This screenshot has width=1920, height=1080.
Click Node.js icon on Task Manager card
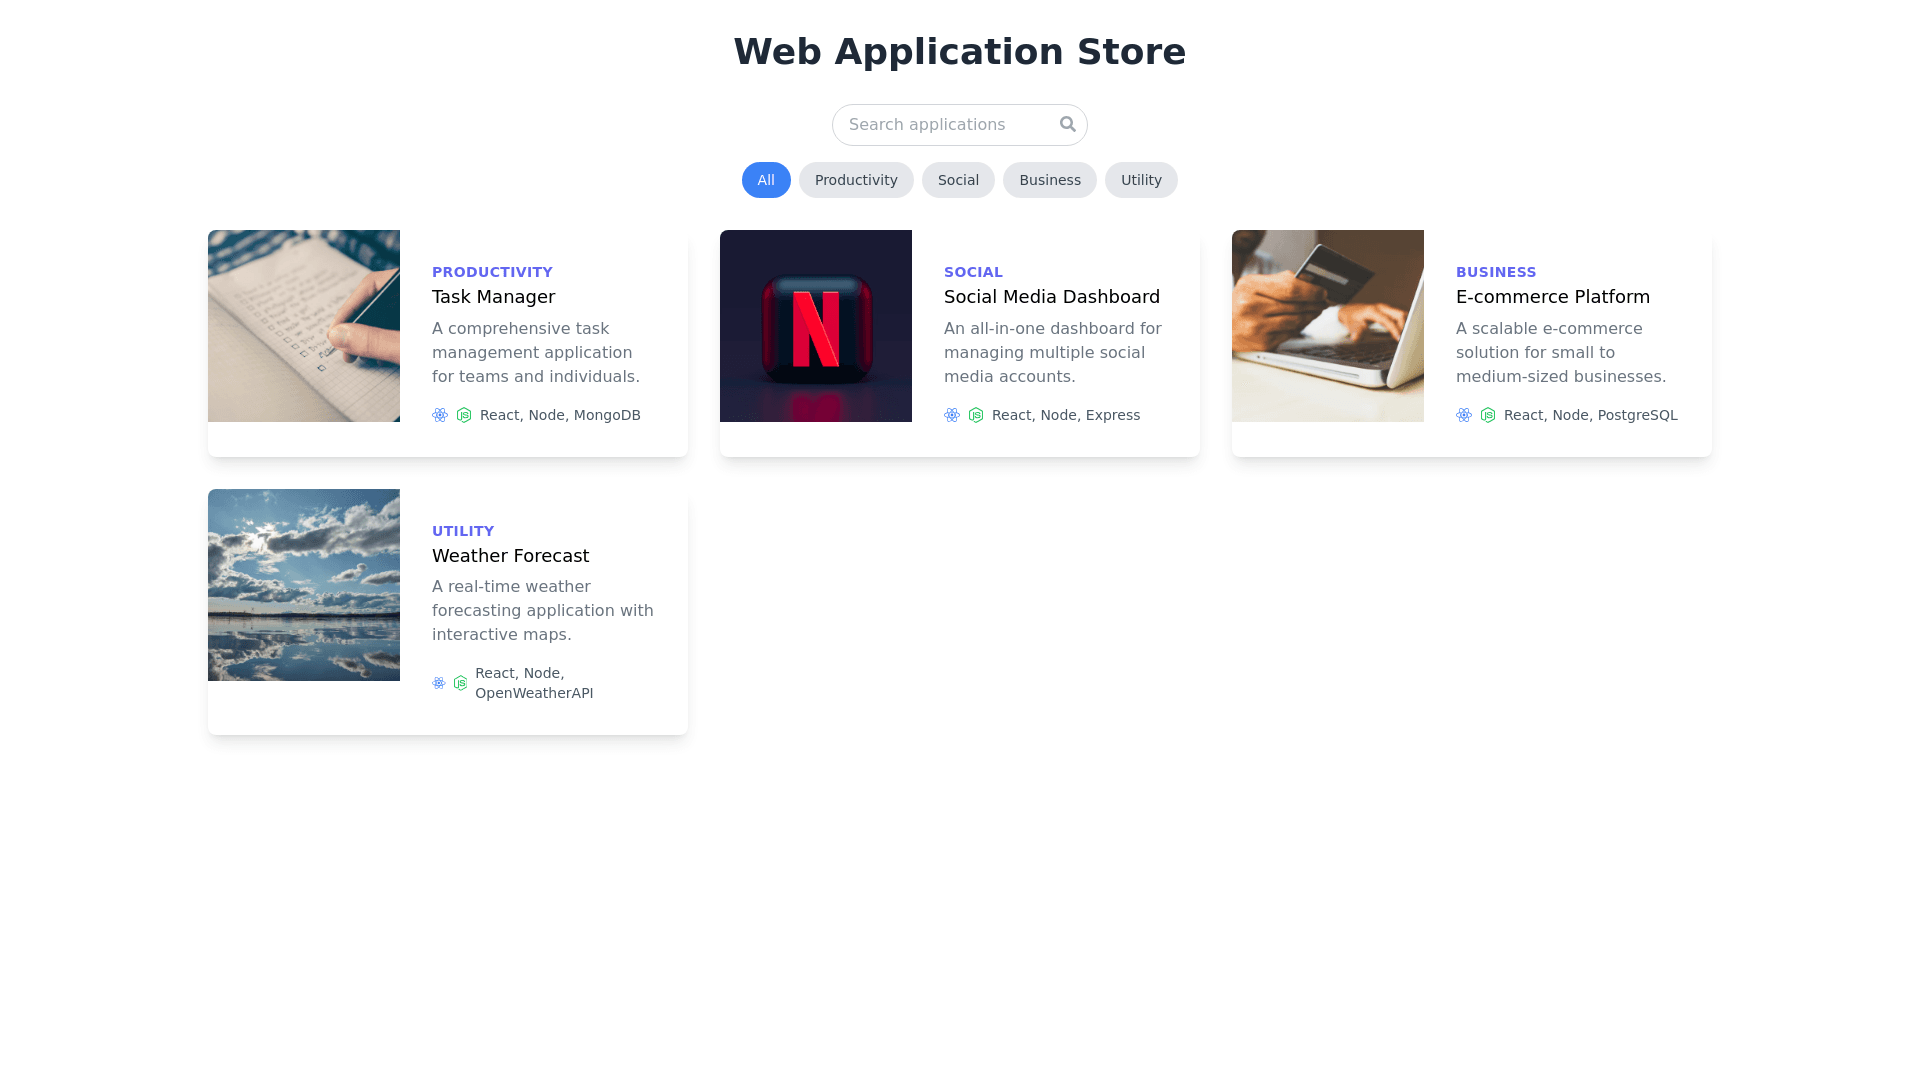point(464,415)
